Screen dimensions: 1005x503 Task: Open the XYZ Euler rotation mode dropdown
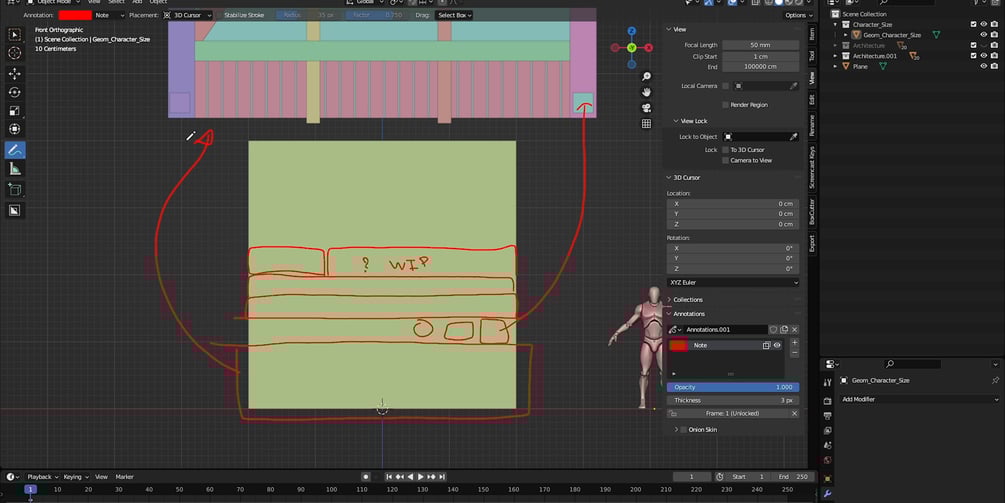point(733,283)
